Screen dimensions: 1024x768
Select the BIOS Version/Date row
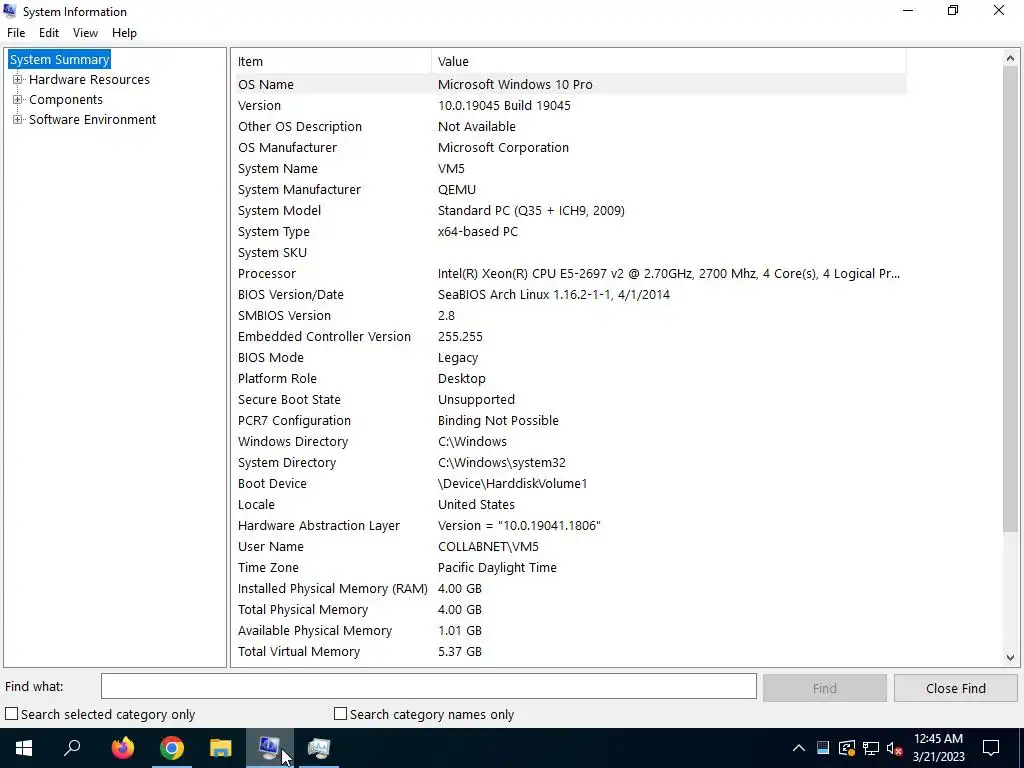click(x=571, y=295)
